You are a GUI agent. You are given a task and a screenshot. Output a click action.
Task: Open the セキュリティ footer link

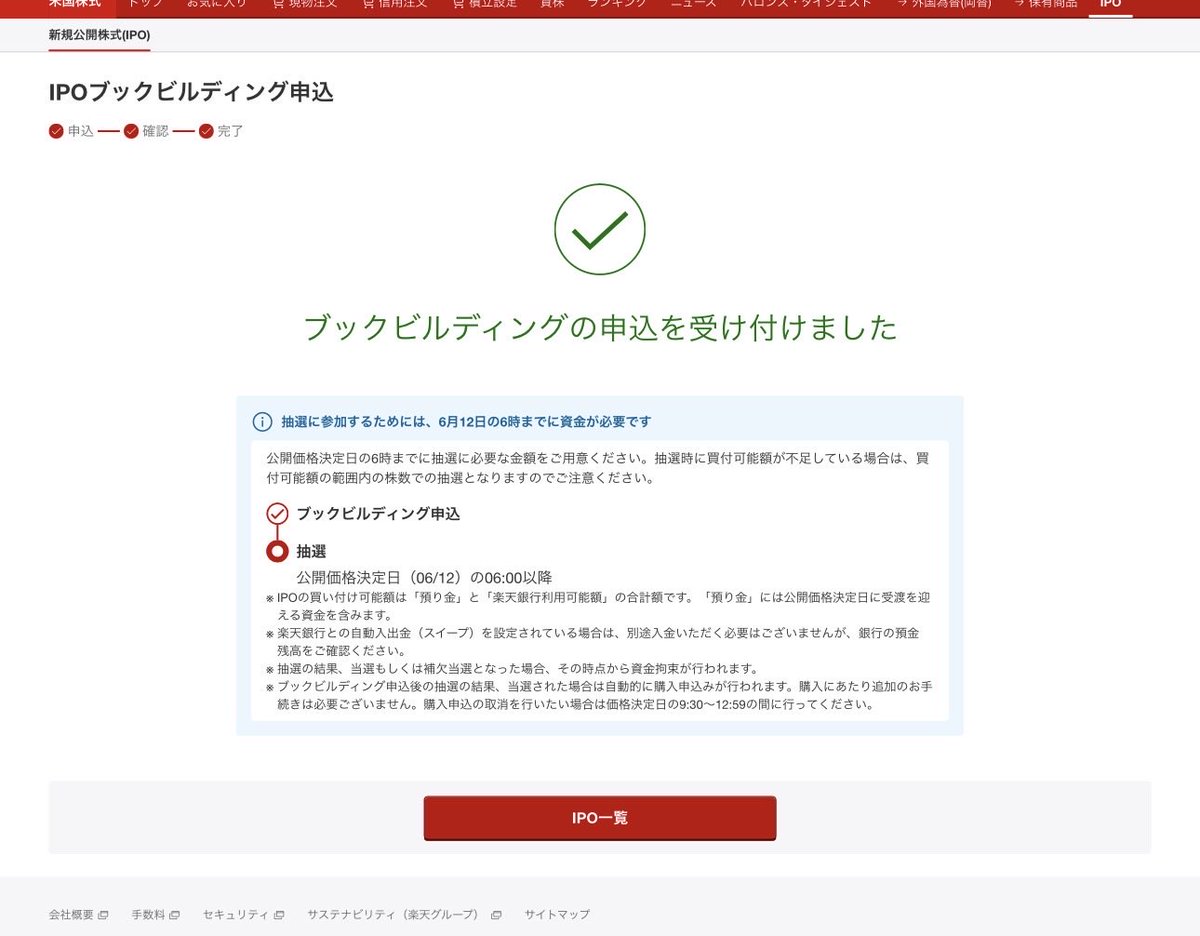pos(243,914)
